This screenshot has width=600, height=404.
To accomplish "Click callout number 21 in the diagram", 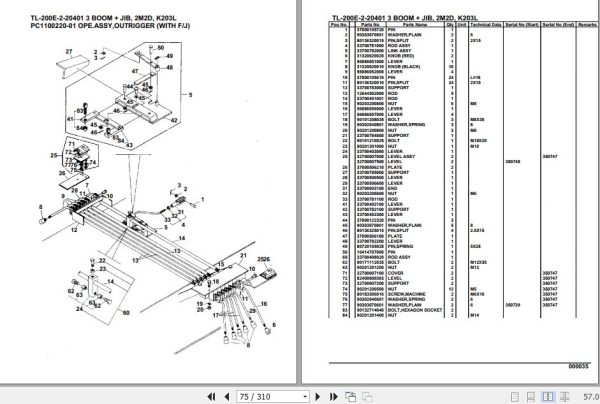I will pyautogui.click(x=243, y=256).
